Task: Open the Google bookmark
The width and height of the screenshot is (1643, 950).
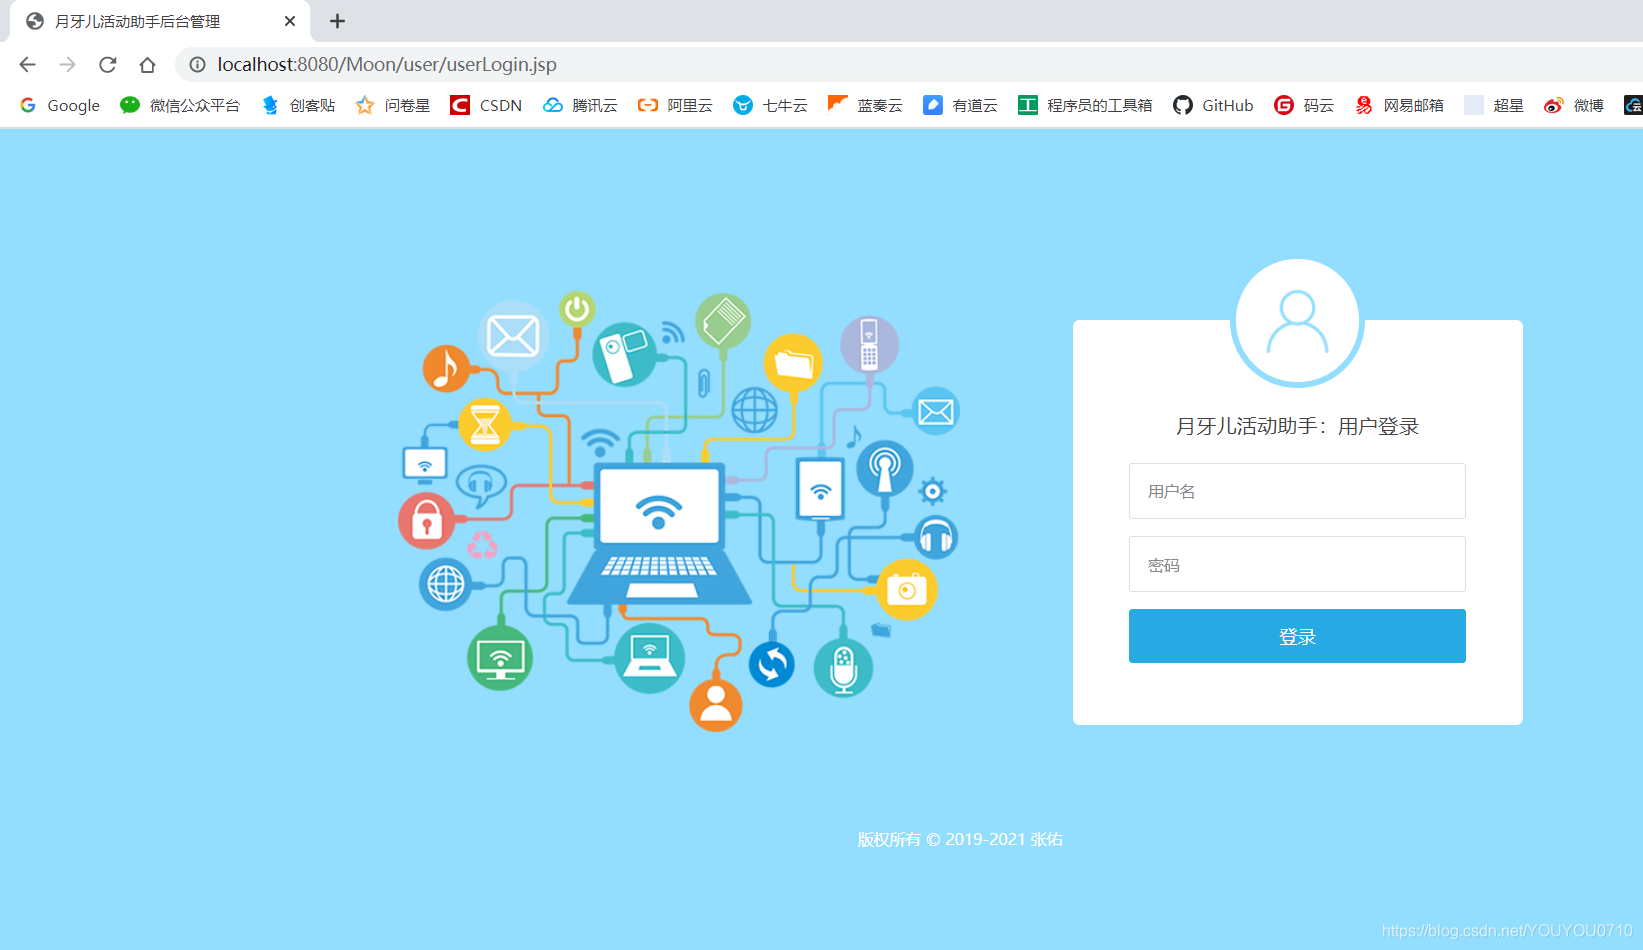Action: click(x=59, y=105)
